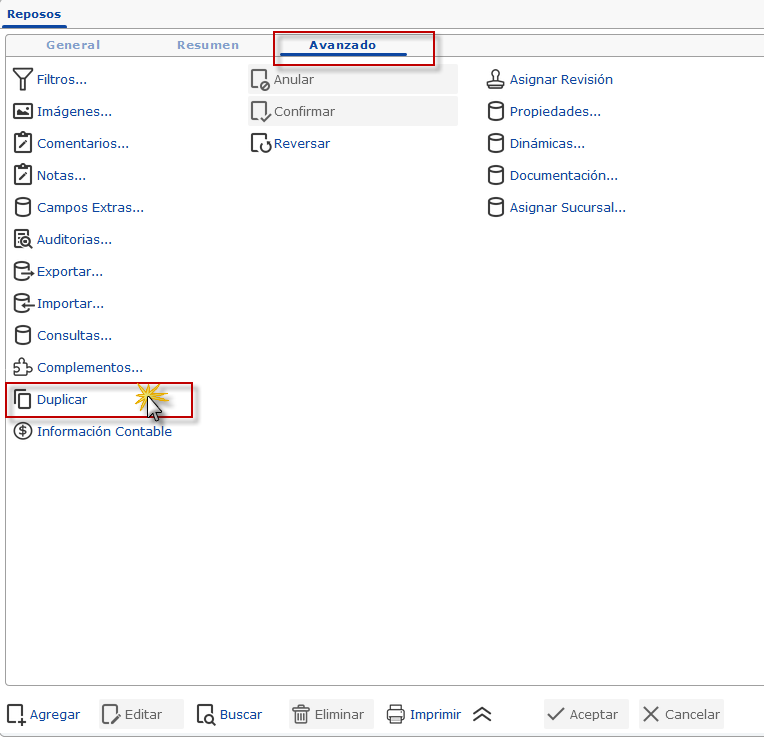
Task: Click the Reversar document icon
Action: click(261, 144)
